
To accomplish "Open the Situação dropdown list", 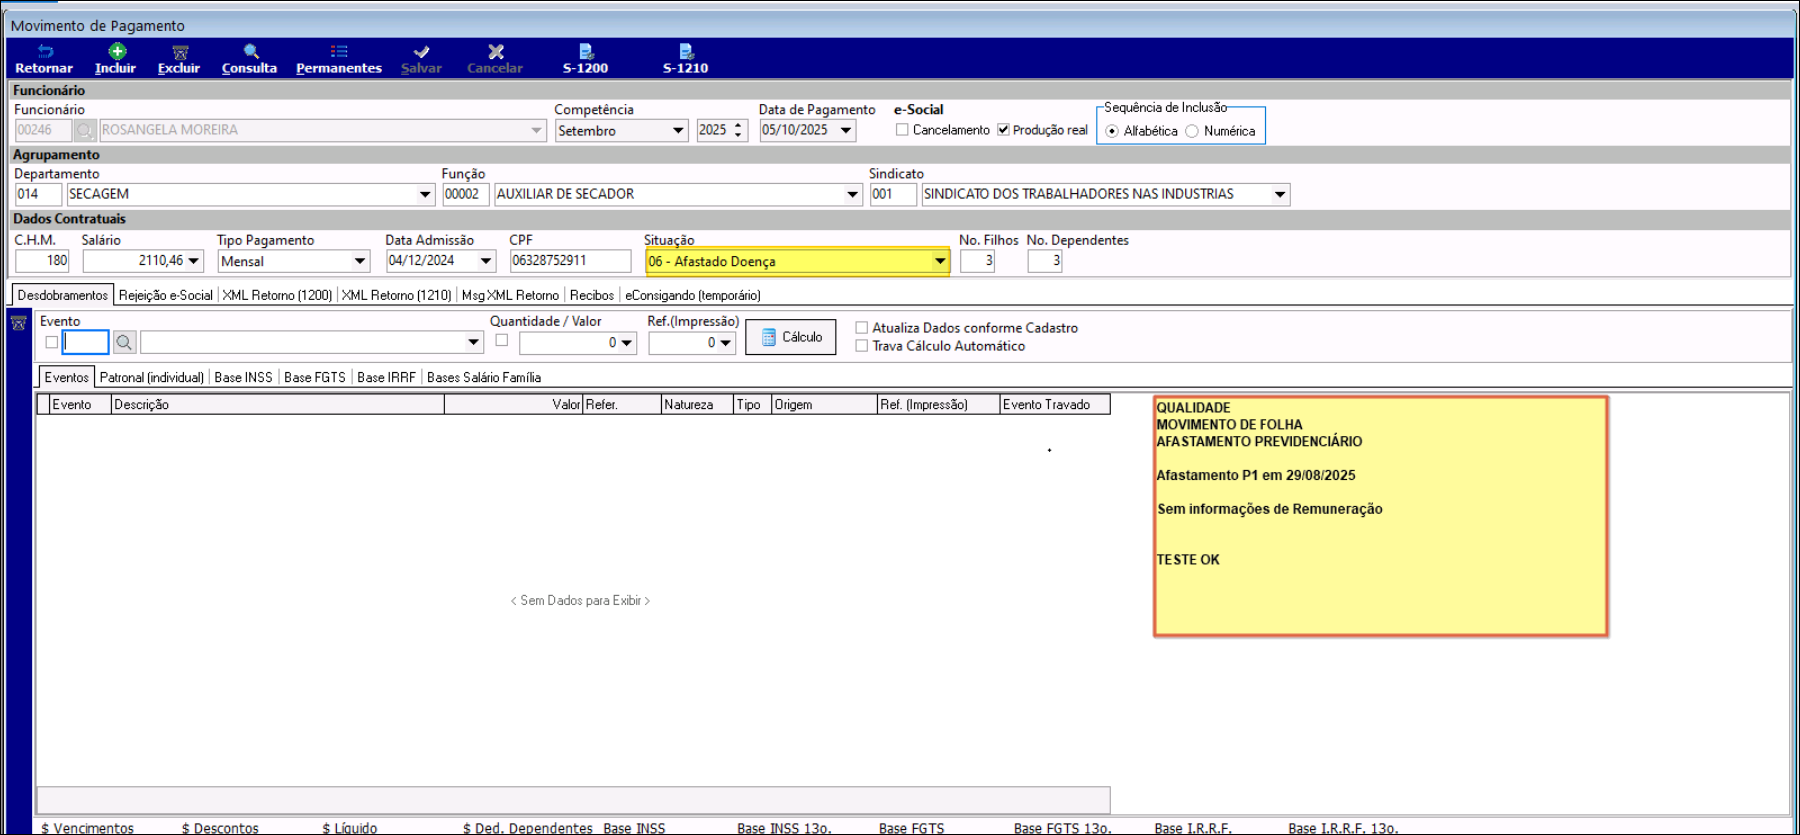I will click(939, 262).
